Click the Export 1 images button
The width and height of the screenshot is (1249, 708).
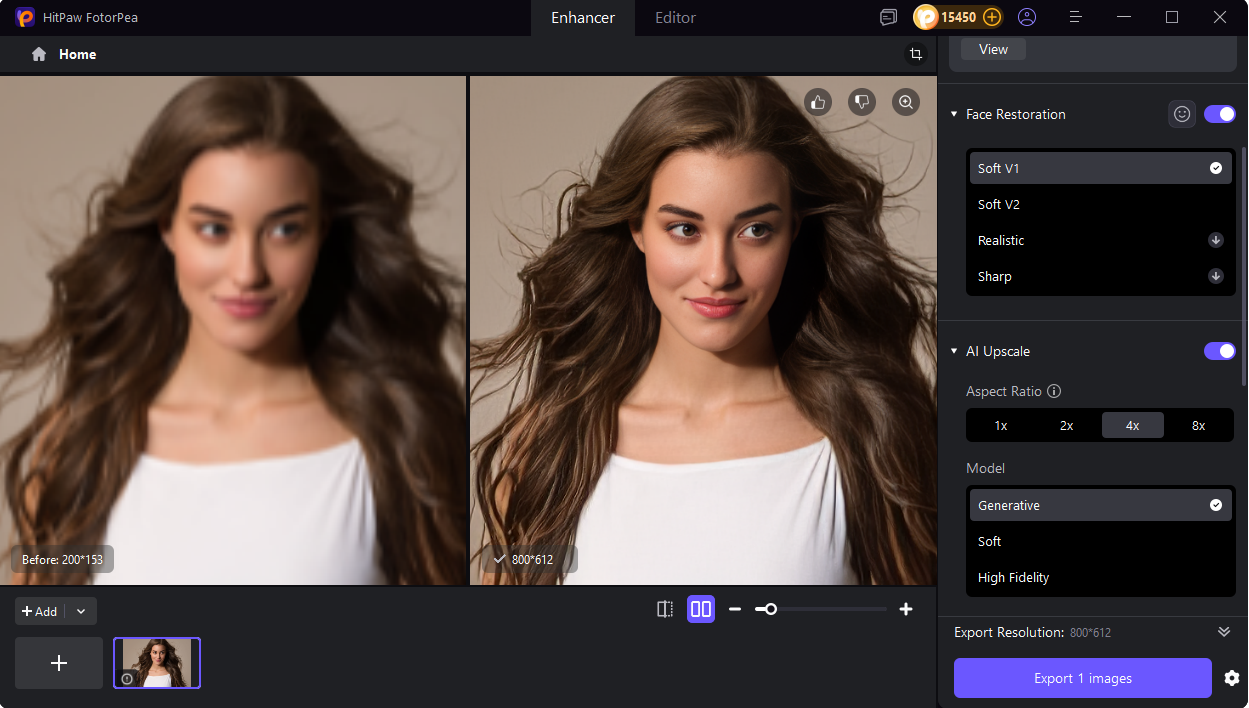1082,678
